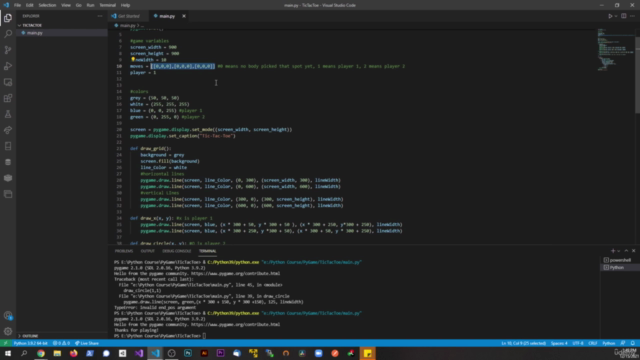Viewport: 640px width, 360px height.
Task: Open the new terminal launch profile dropdown
Action: [x=618, y=251]
